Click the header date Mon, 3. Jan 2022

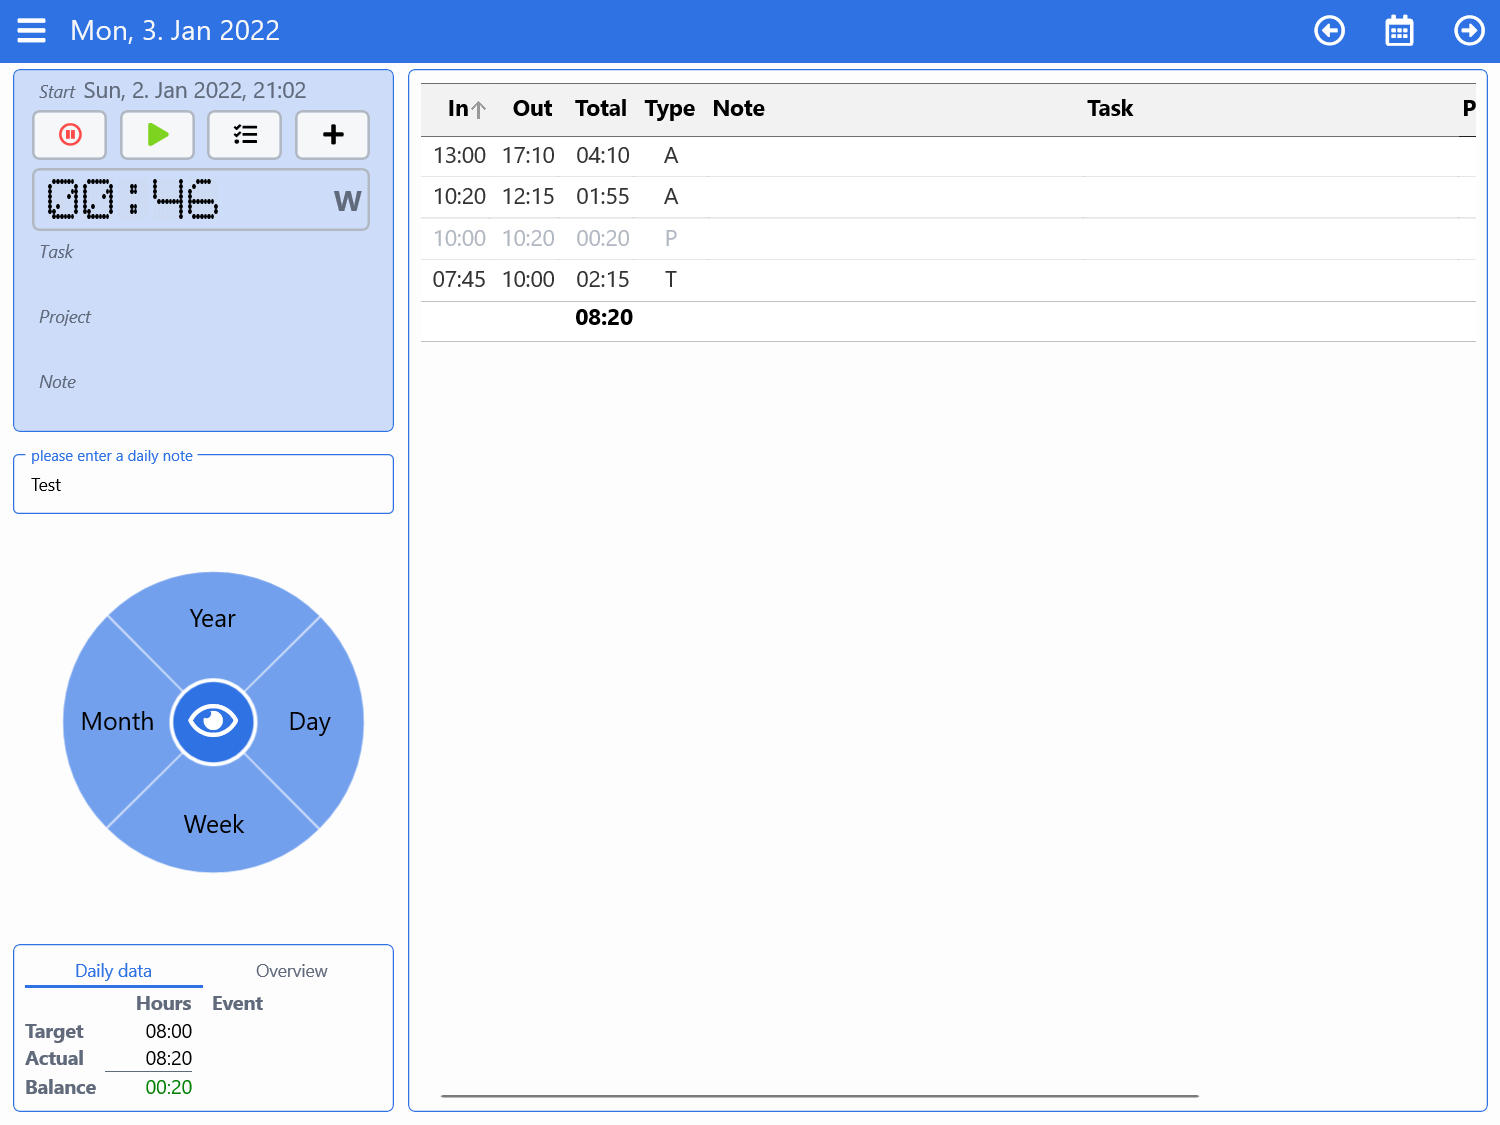pos(175,31)
